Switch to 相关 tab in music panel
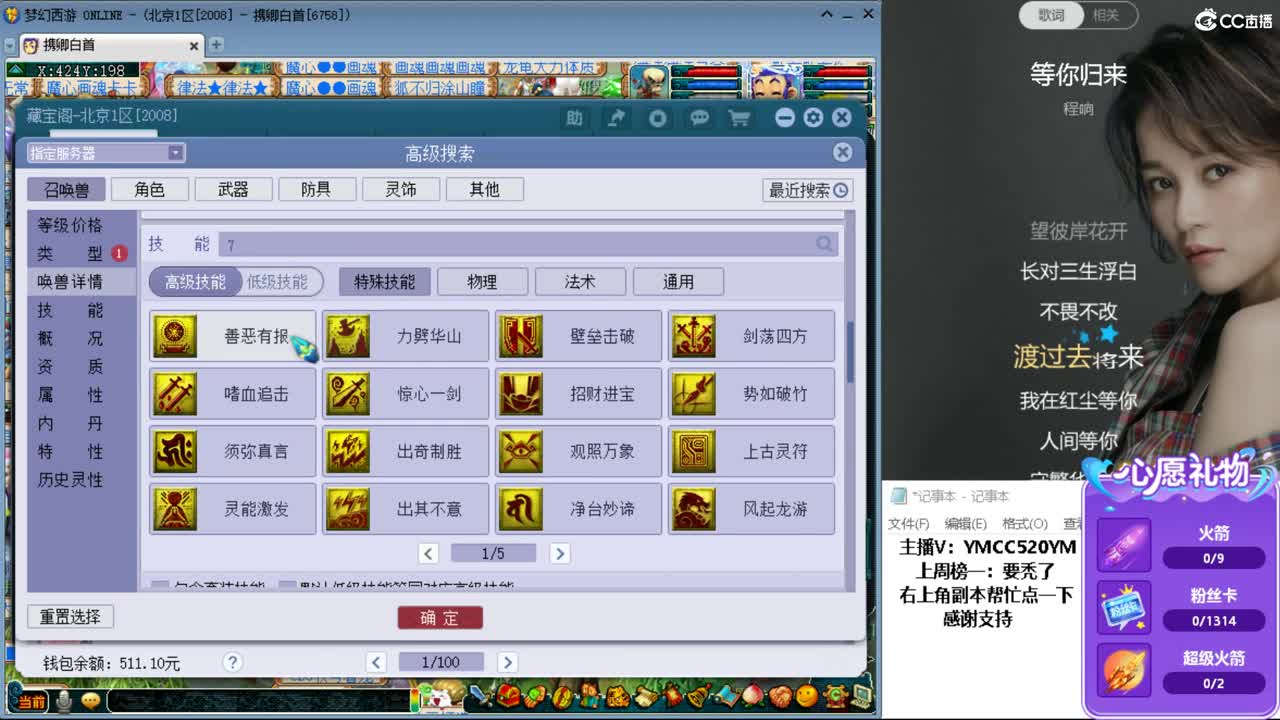This screenshot has width=1280, height=720. pyautogui.click(x=1105, y=15)
